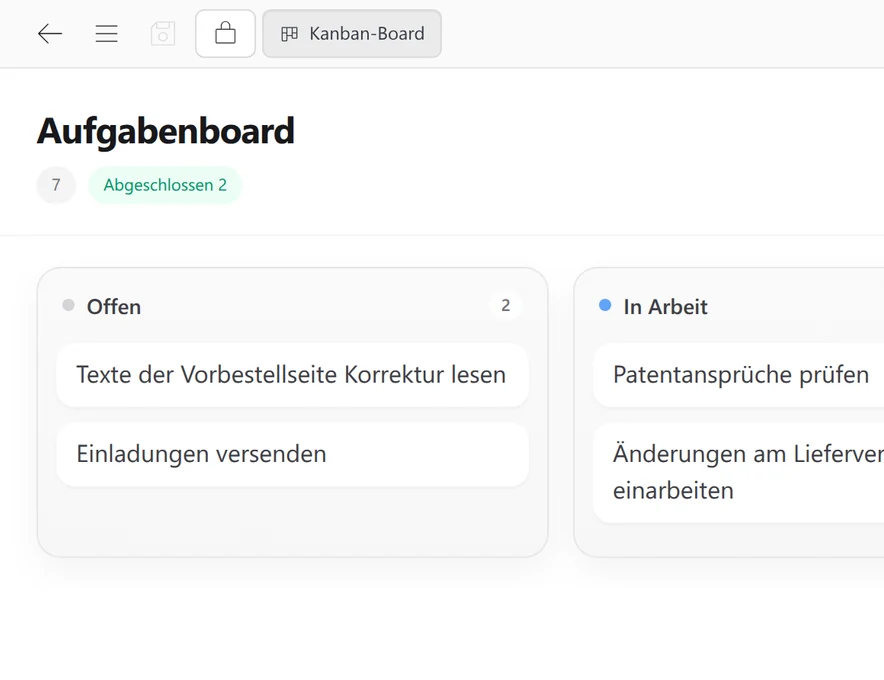This screenshot has width=884, height=680.
Task: Select the Aufgabenboard title
Action: pyautogui.click(x=166, y=131)
